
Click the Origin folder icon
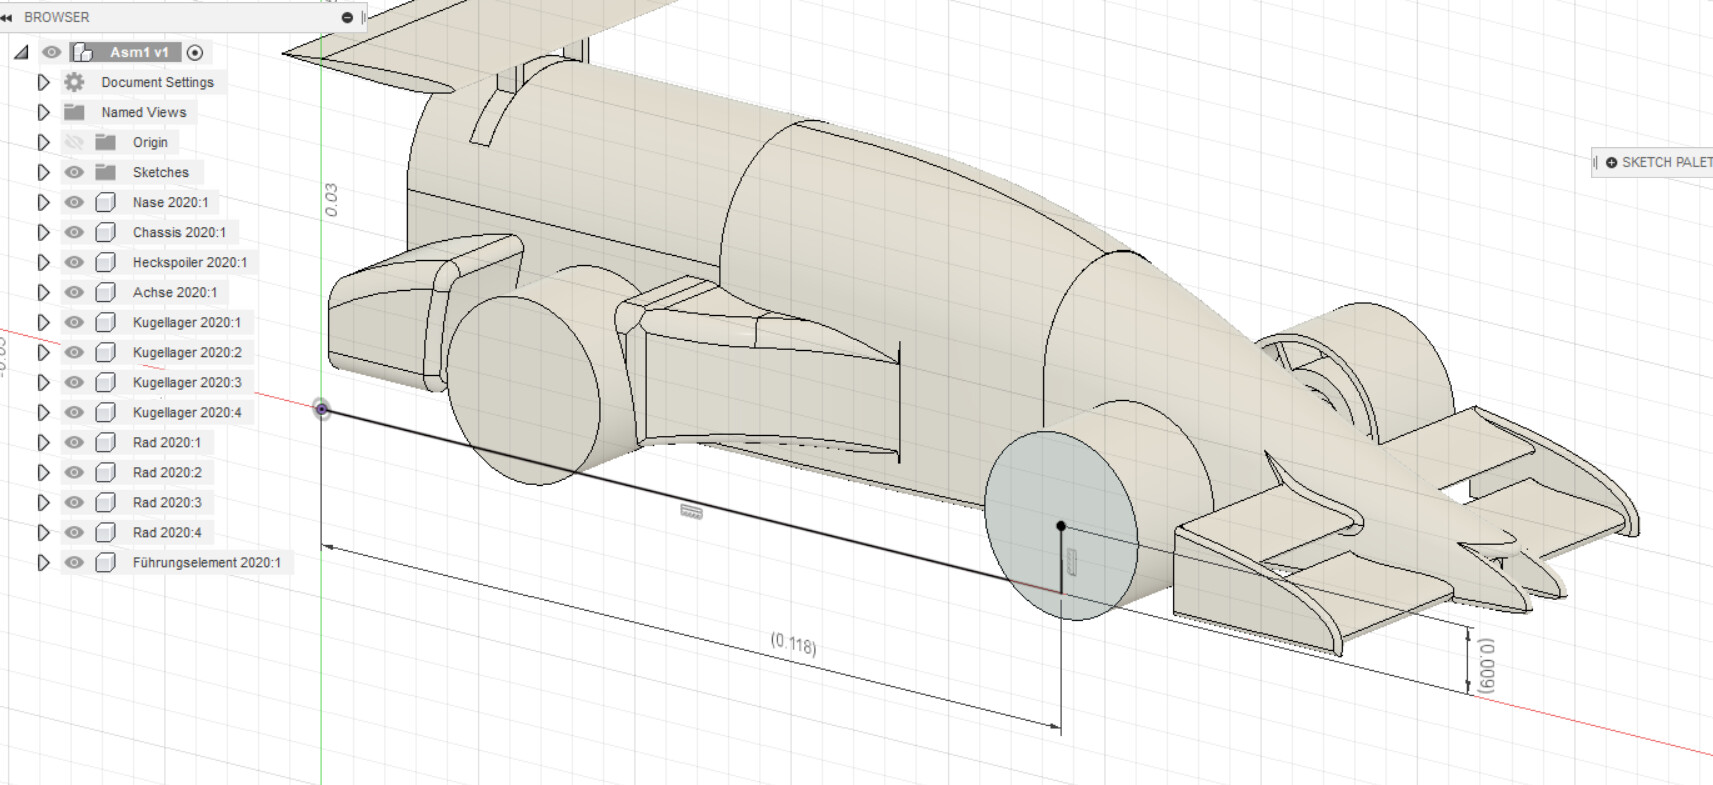point(106,142)
